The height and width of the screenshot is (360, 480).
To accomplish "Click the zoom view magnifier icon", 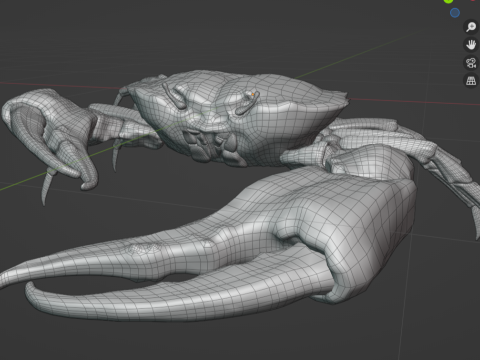I will tap(471, 27).
